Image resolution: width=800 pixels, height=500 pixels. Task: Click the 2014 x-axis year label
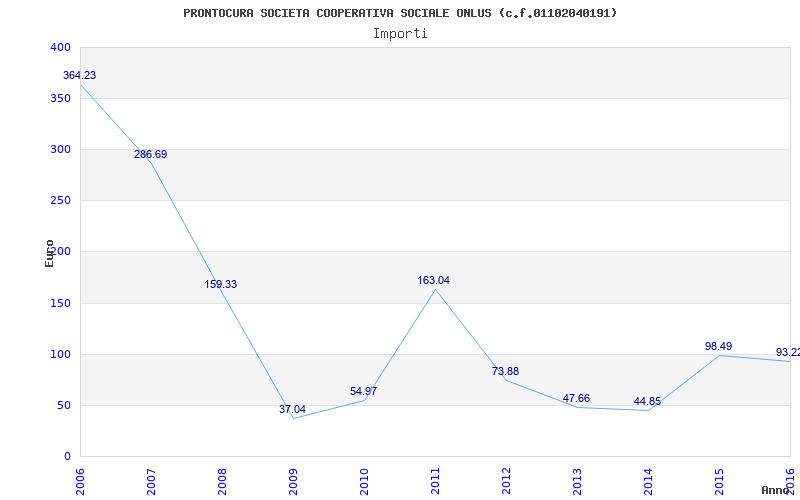pyautogui.click(x=647, y=482)
